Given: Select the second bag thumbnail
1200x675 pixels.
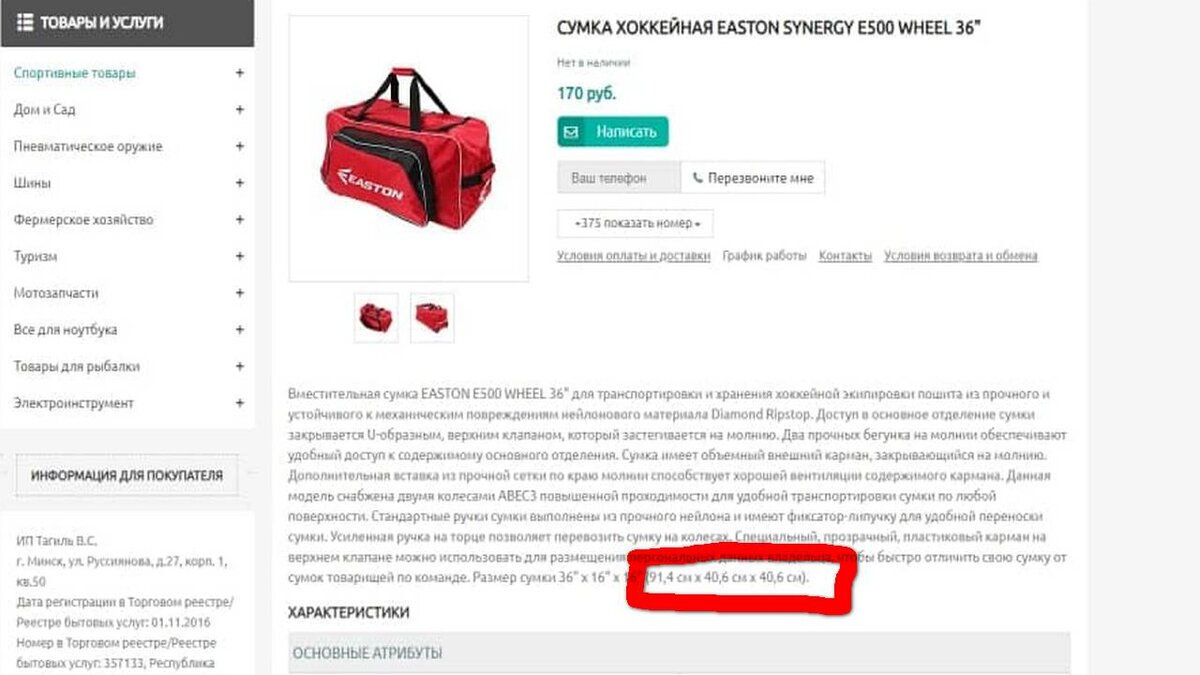Looking at the screenshot, I should (432, 318).
